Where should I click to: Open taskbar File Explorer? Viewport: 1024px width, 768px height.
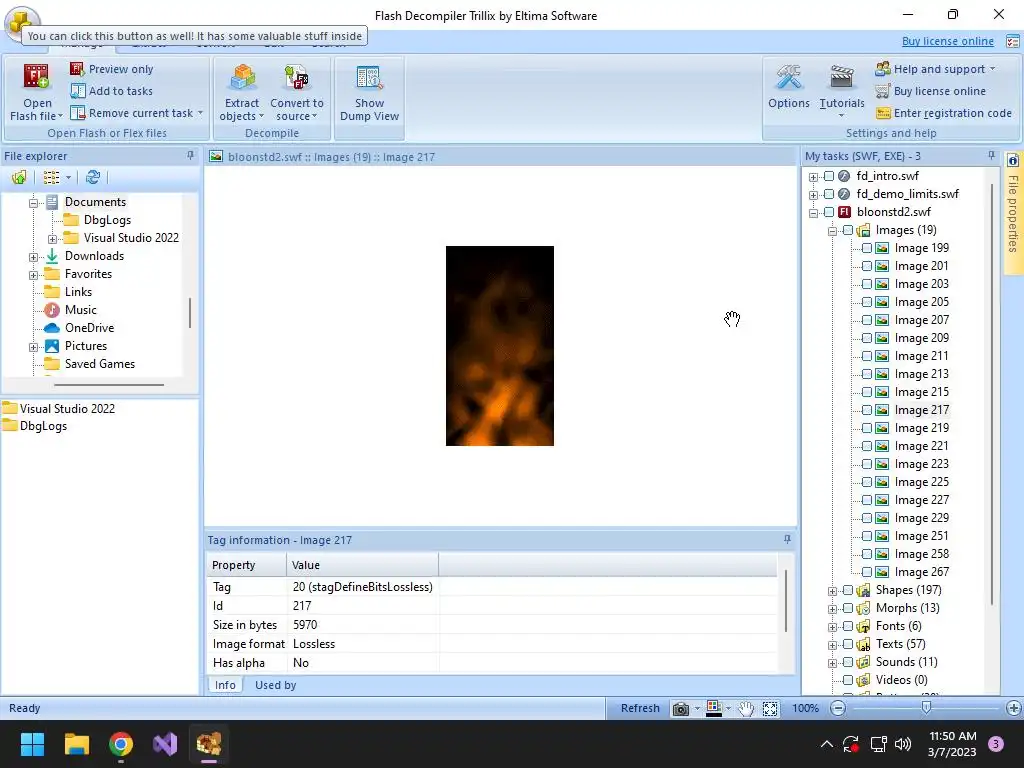click(76, 744)
